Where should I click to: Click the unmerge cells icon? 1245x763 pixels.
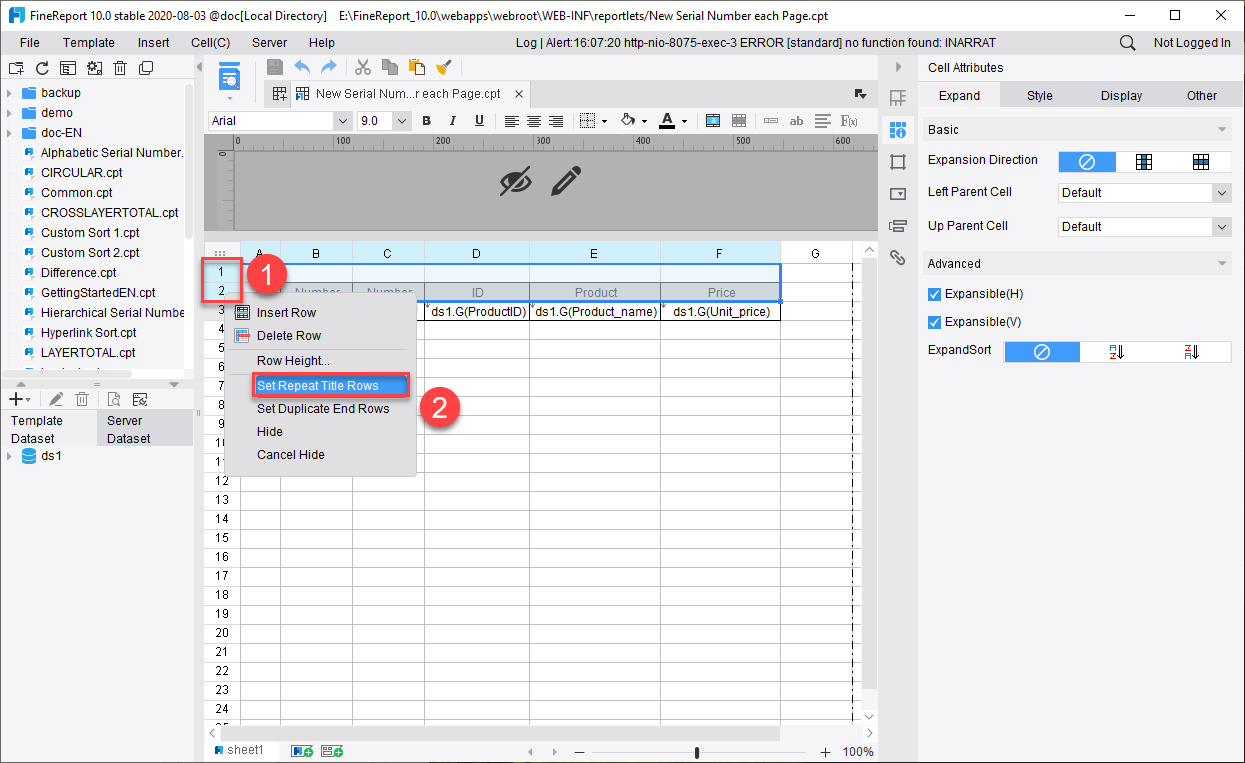739,121
